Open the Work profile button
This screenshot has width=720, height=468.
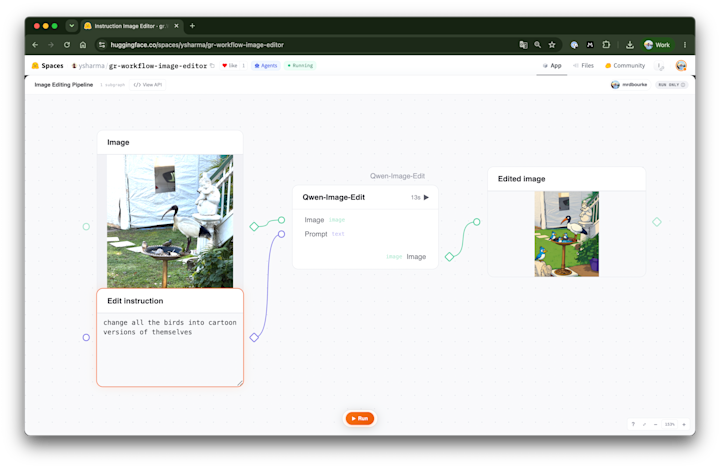pyautogui.click(x=657, y=45)
